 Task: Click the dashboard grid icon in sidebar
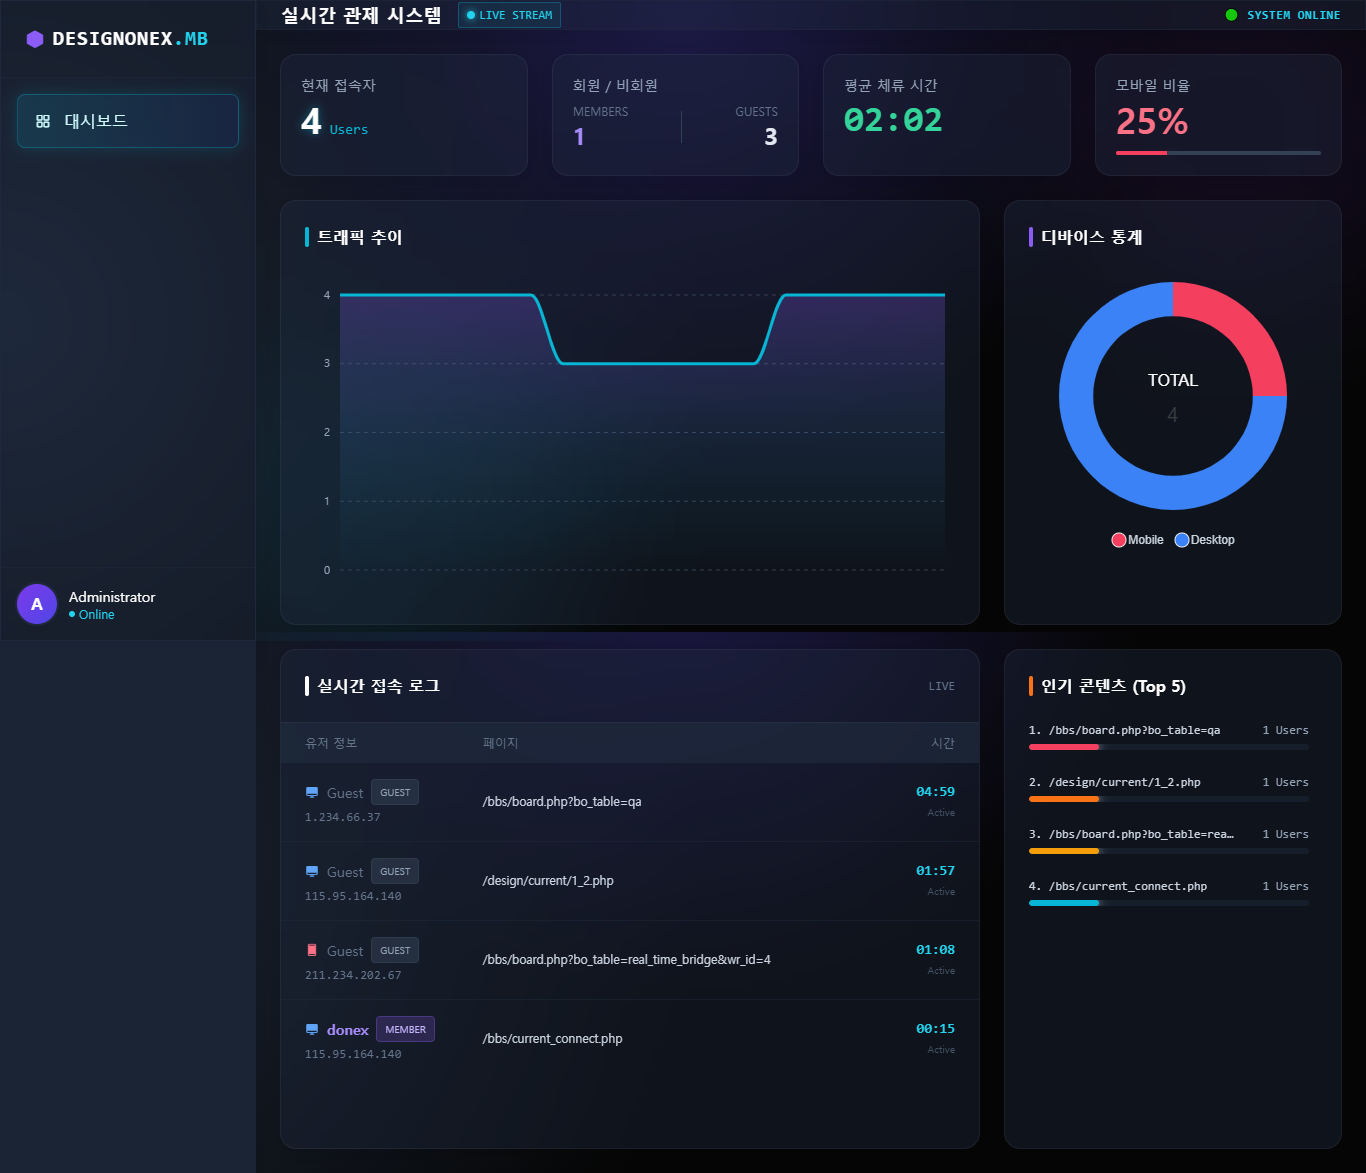click(x=43, y=121)
